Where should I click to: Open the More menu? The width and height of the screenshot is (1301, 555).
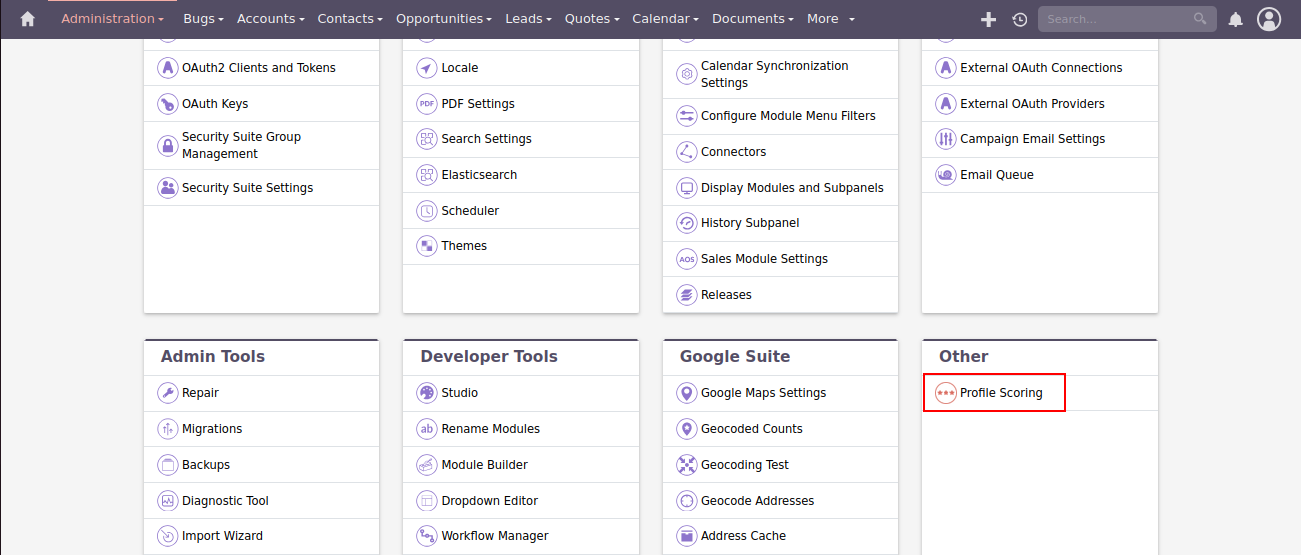coord(831,19)
